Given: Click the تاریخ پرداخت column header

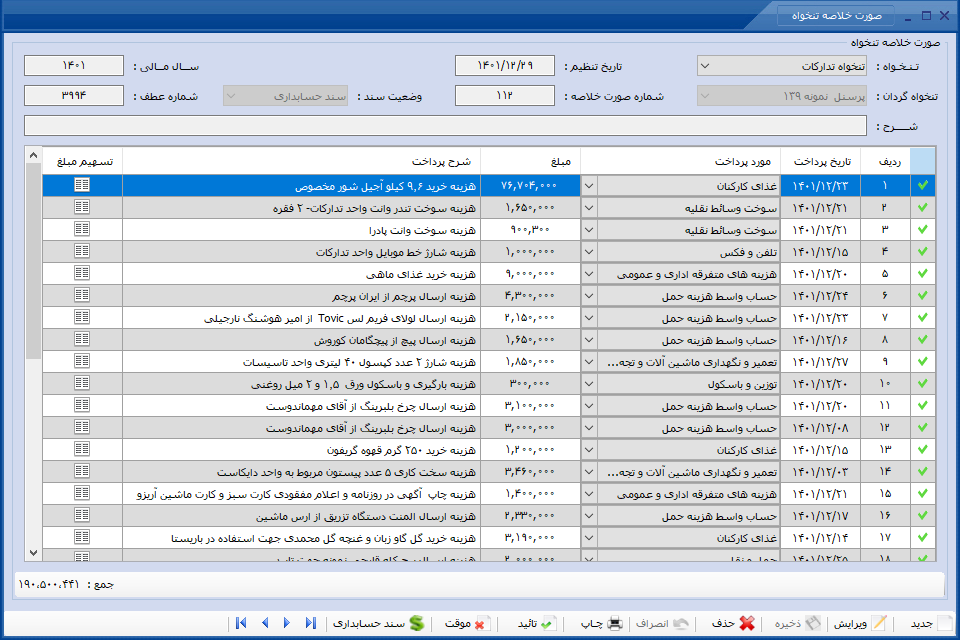Looking at the screenshot, I should (820, 162).
